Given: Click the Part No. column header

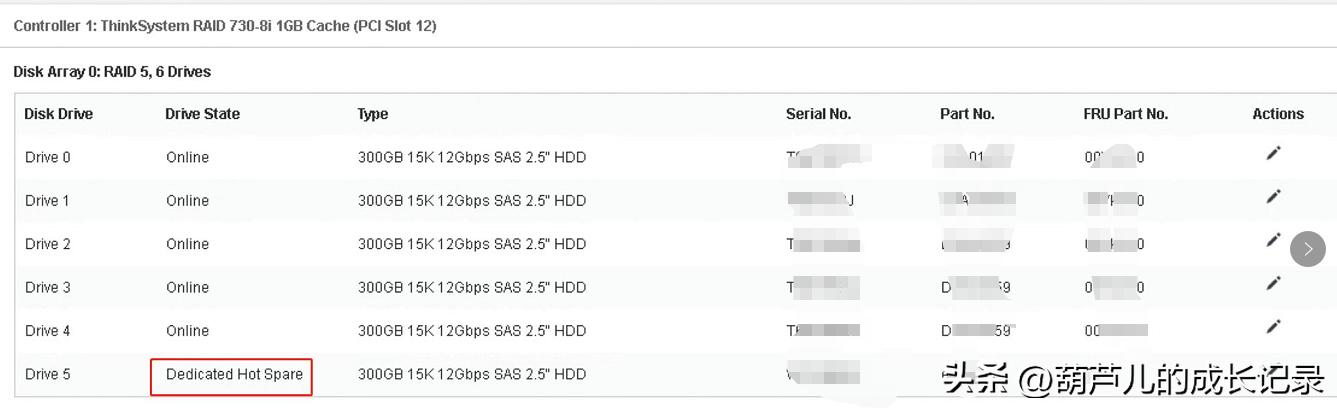Looking at the screenshot, I should pos(968,114).
